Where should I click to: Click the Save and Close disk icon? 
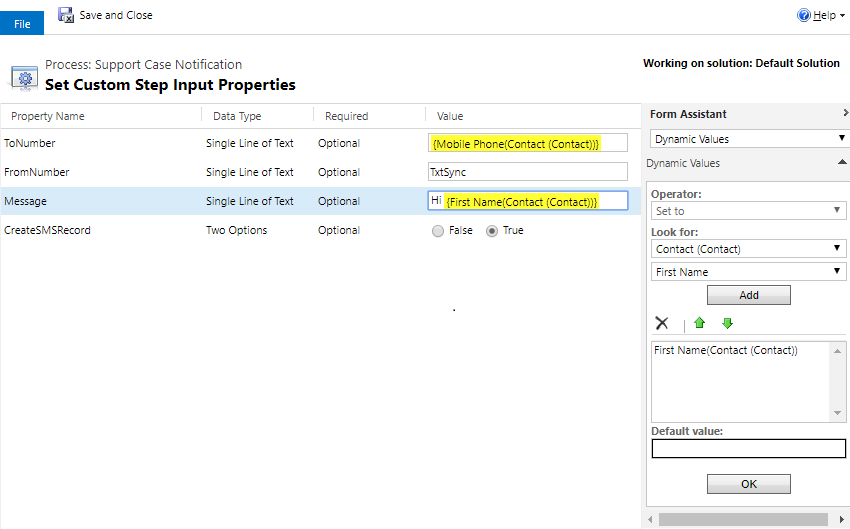point(66,15)
